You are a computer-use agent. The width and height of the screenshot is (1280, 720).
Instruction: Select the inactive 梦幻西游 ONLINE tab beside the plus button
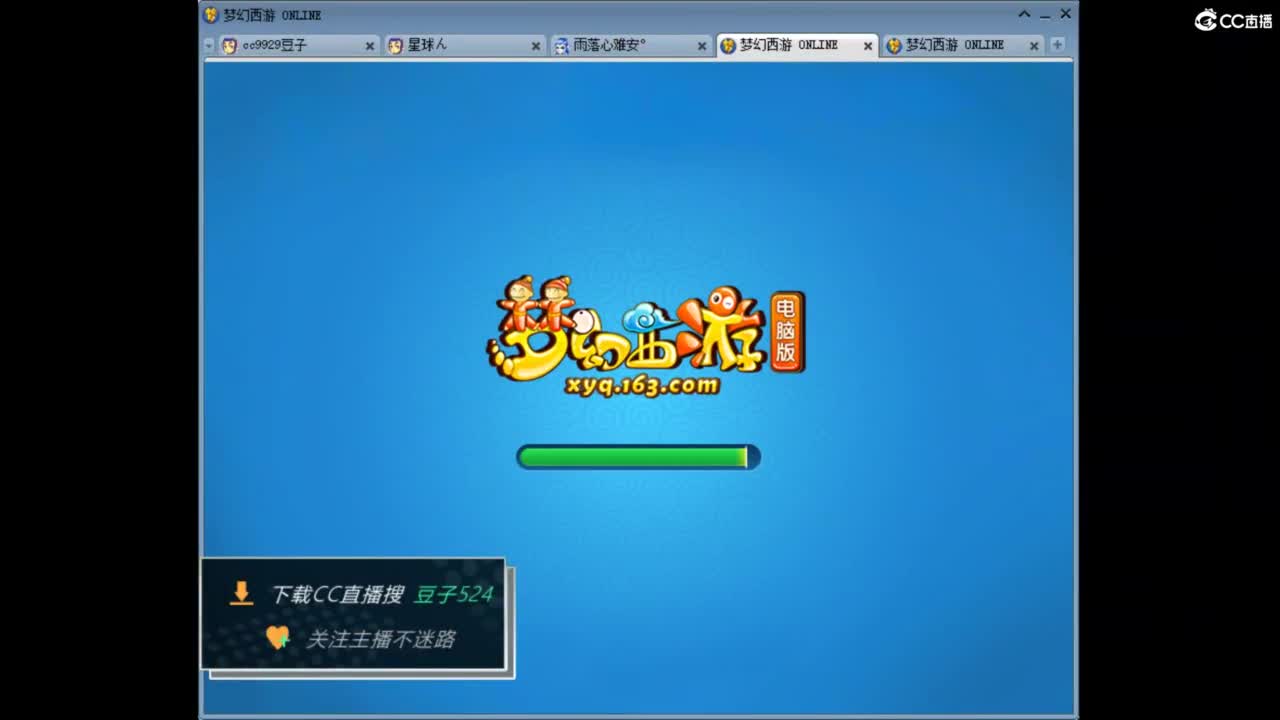pyautogui.click(x=962, y=46)
